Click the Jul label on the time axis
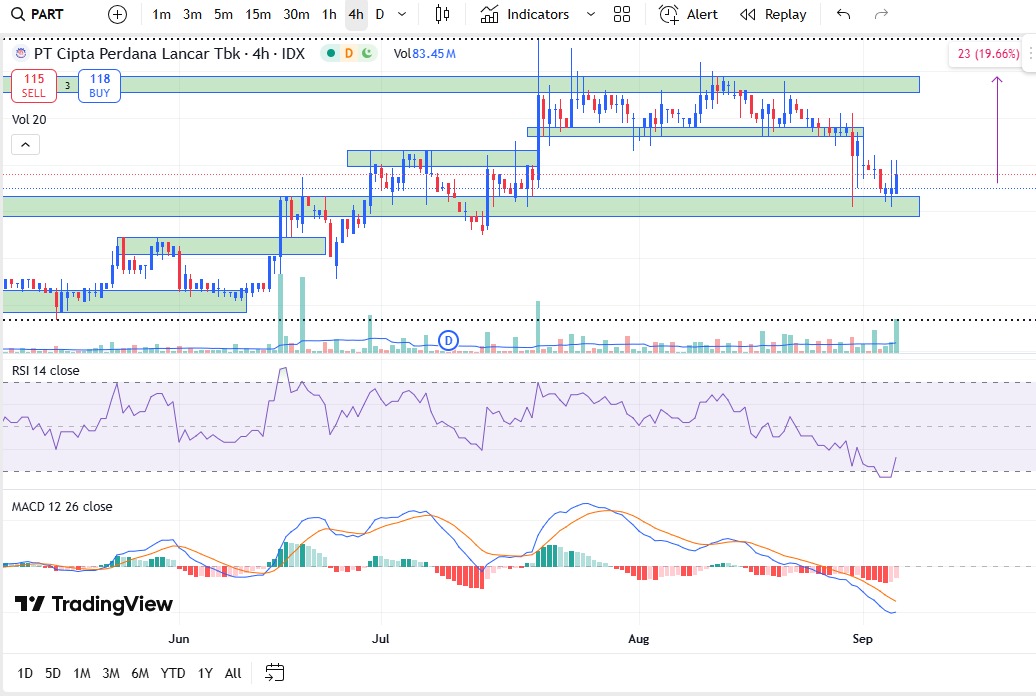The image size is (1036, 696). [381, 639]
